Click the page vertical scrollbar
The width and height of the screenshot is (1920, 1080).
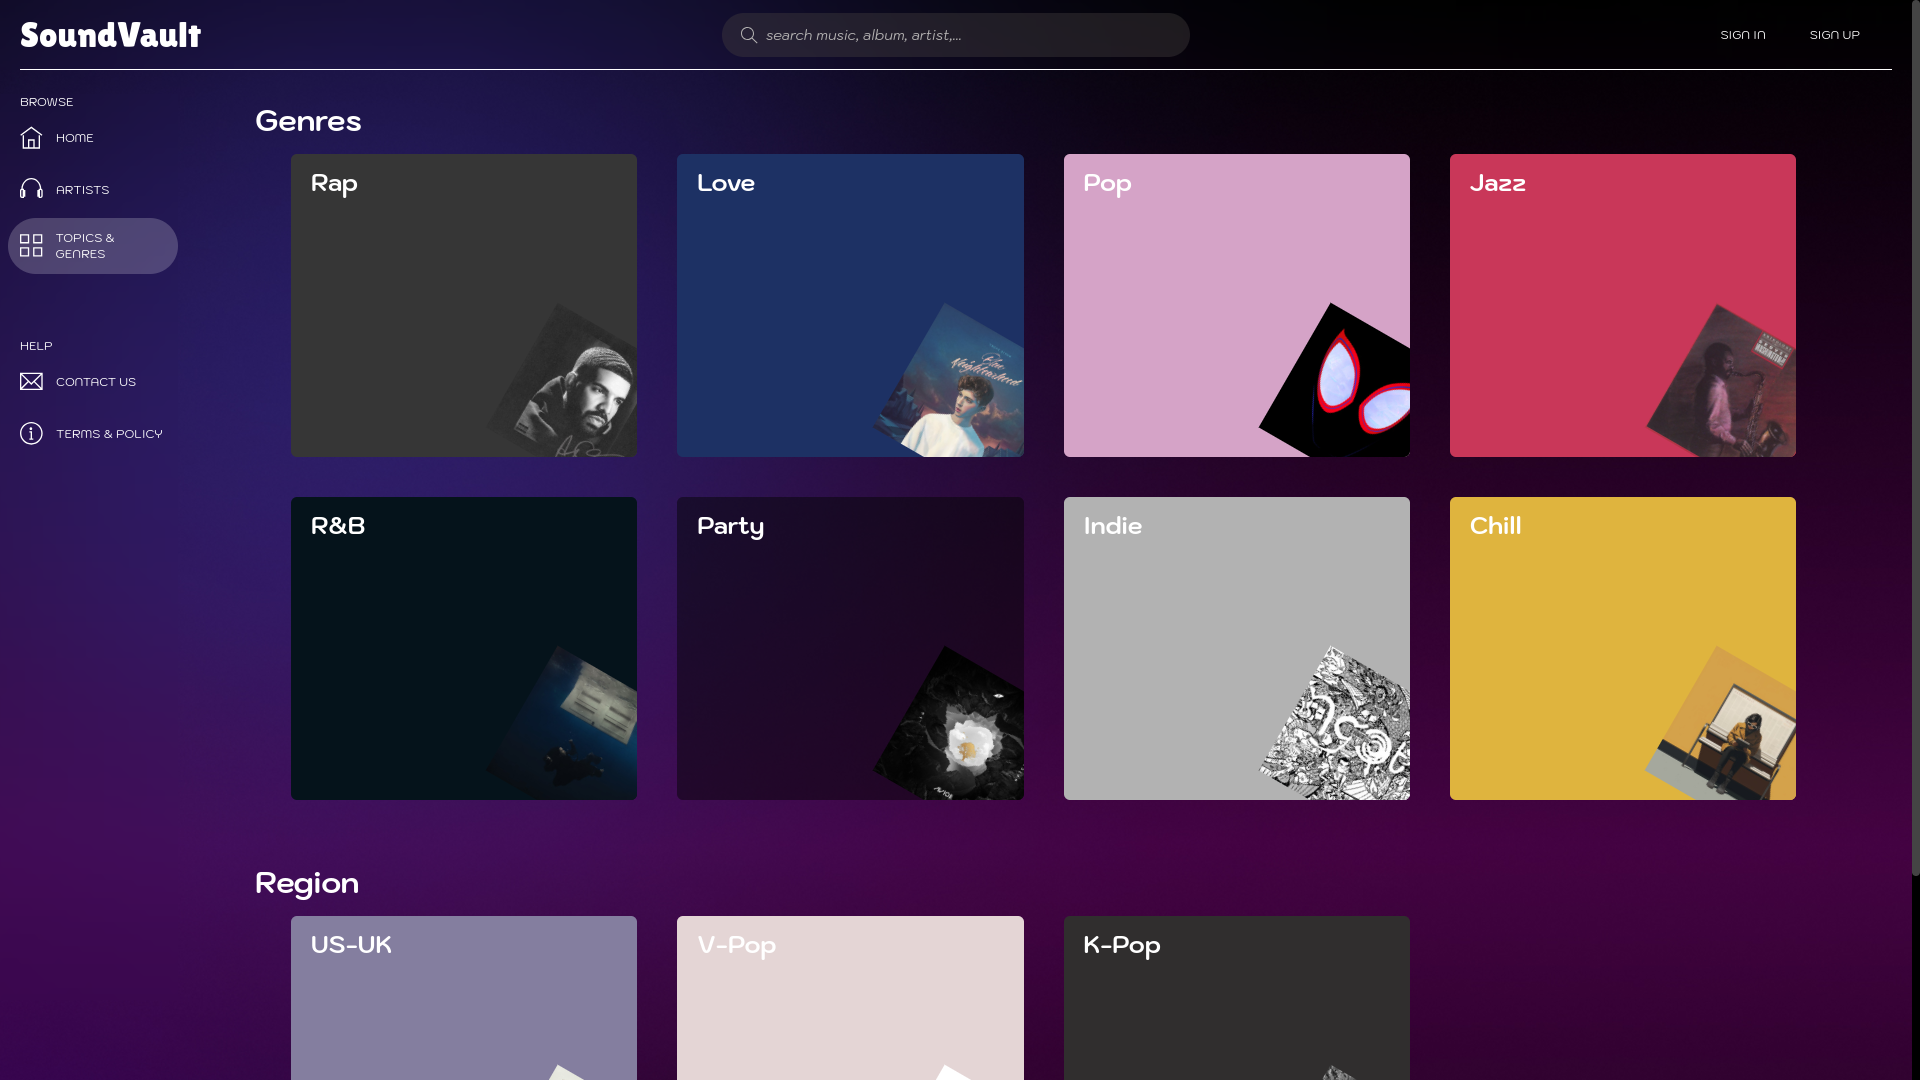pyautogui.click(x=1915, y=440)
